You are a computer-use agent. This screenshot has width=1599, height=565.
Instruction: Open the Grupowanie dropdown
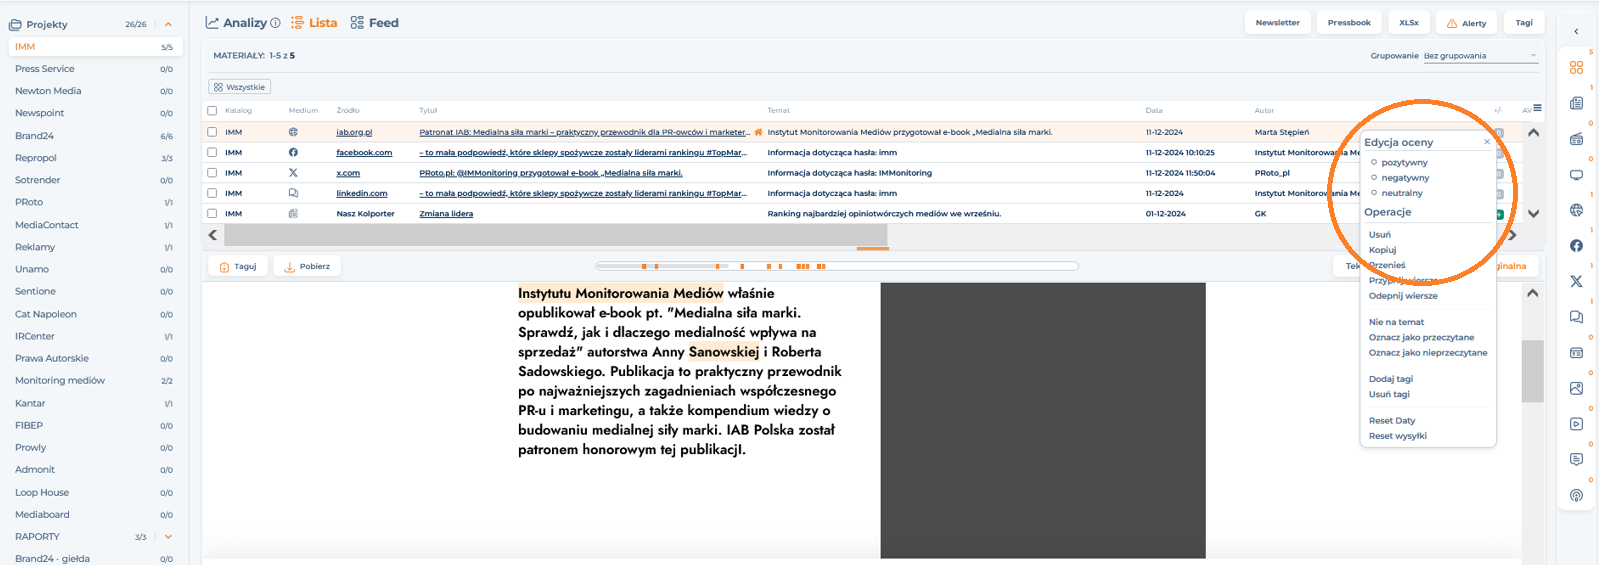tap(1480, 56)
